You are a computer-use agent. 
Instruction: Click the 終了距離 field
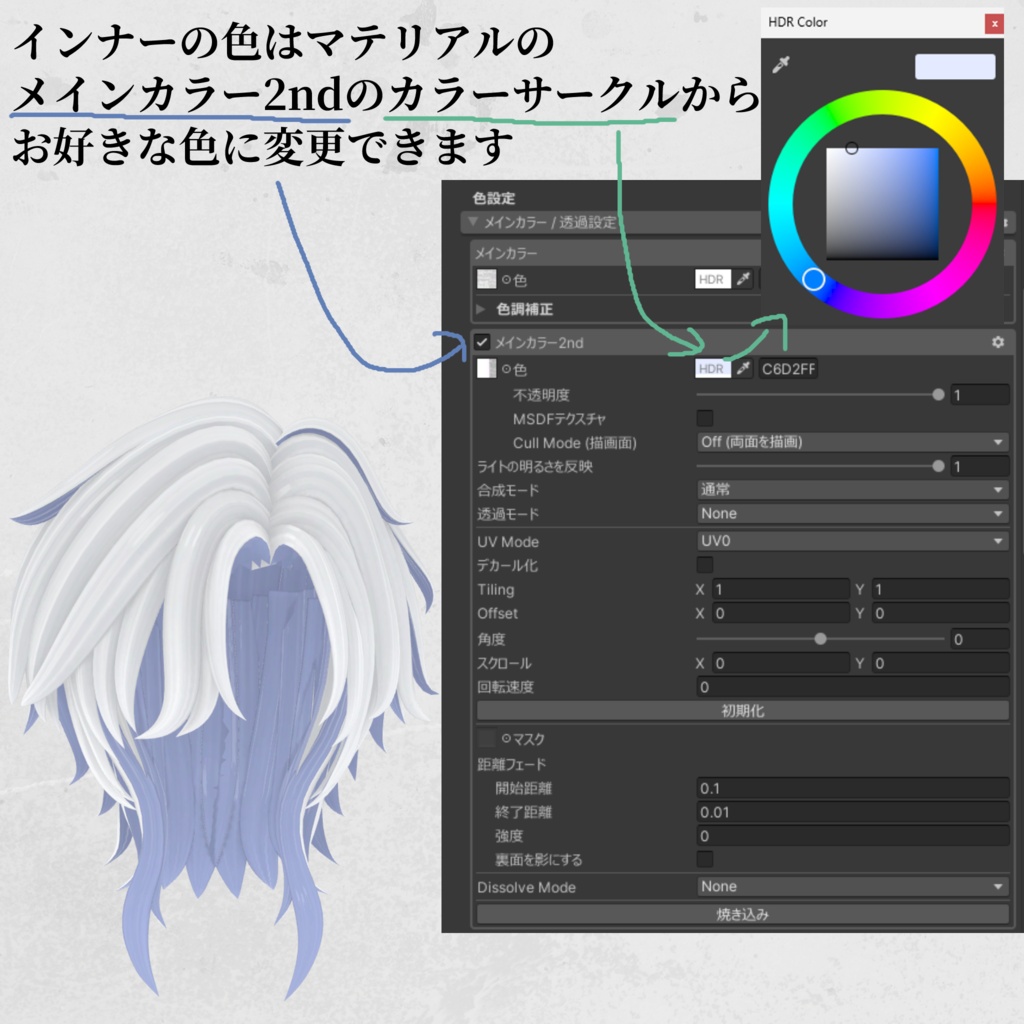point(853,812)
